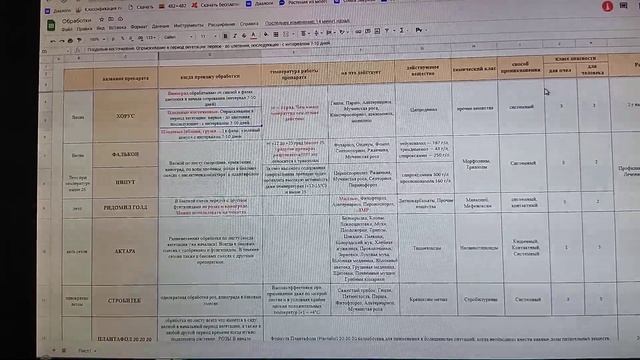This screenshot has width=640, height=360.
Task: Open the Данные menu
Action: tap(160, 26)
